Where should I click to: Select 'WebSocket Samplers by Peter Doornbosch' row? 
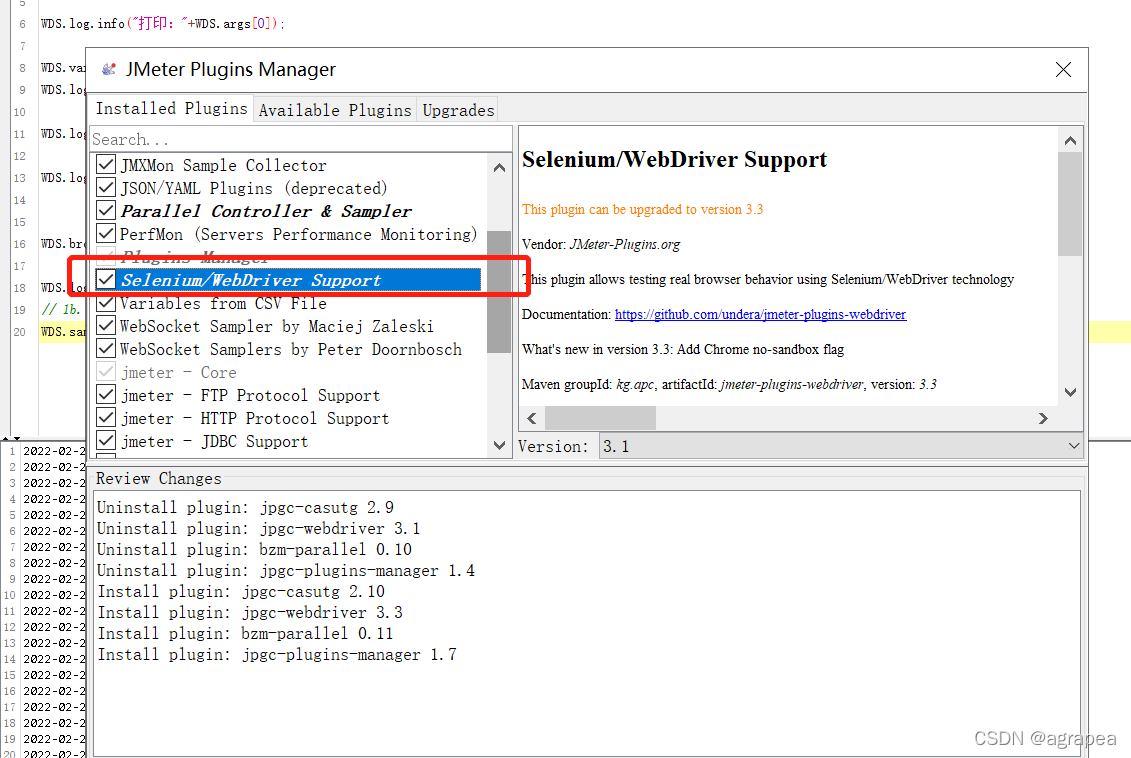coord(291,350)
